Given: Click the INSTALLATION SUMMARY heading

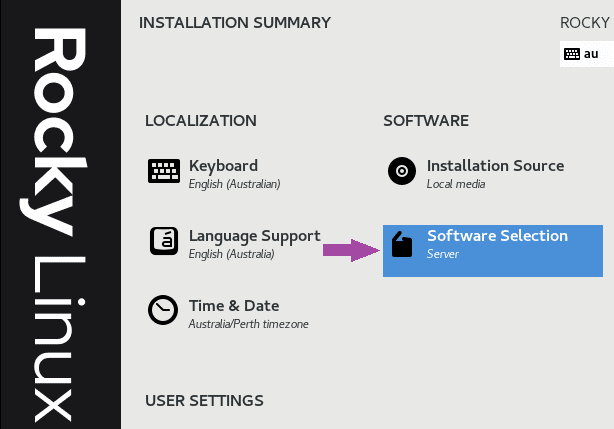Looking at the screenshot, I should 235,23.
